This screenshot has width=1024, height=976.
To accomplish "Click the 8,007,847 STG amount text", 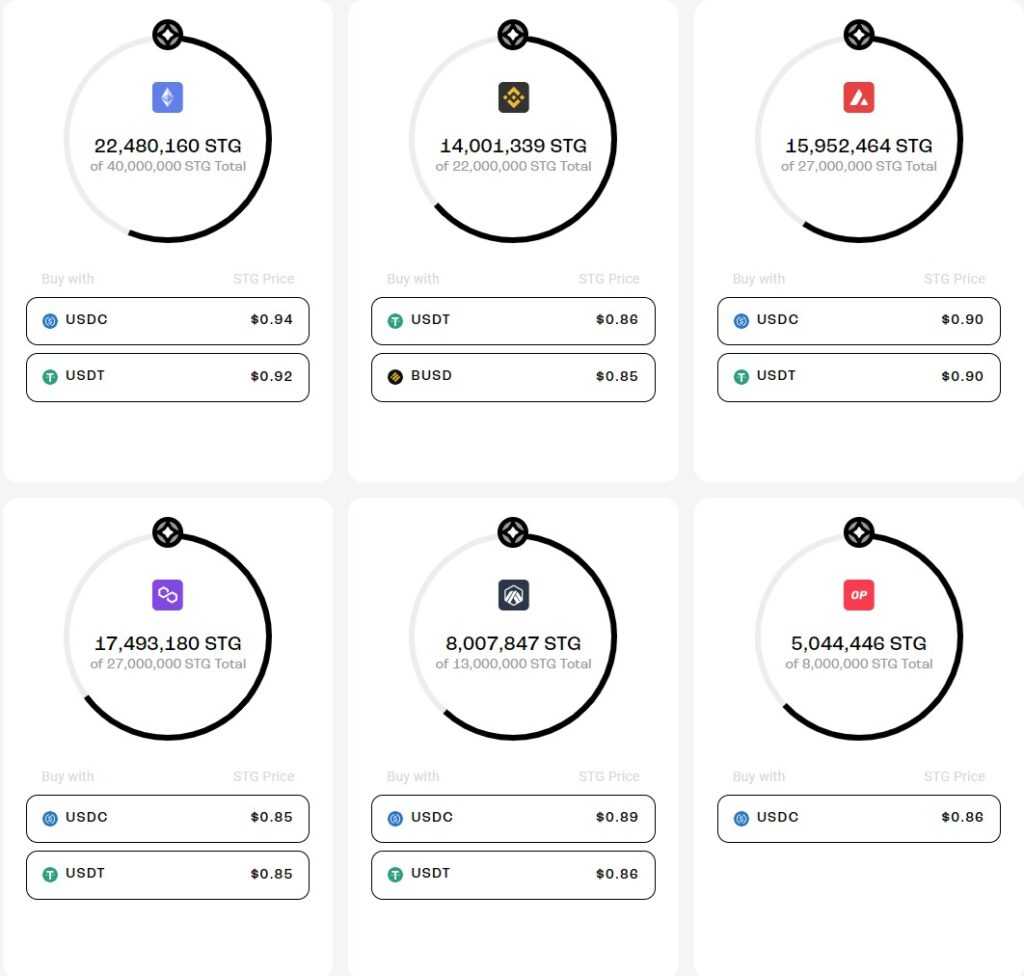I will tap(513, 643).
